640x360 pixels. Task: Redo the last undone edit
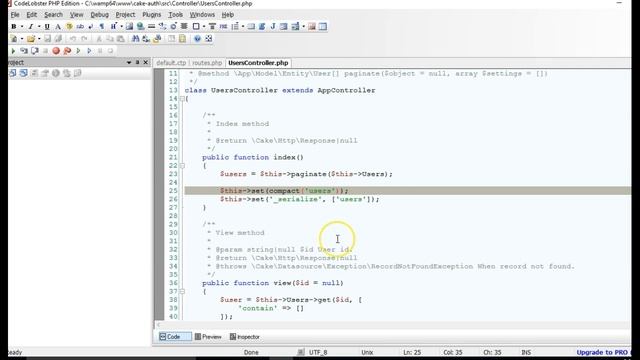tap(84, 39)
